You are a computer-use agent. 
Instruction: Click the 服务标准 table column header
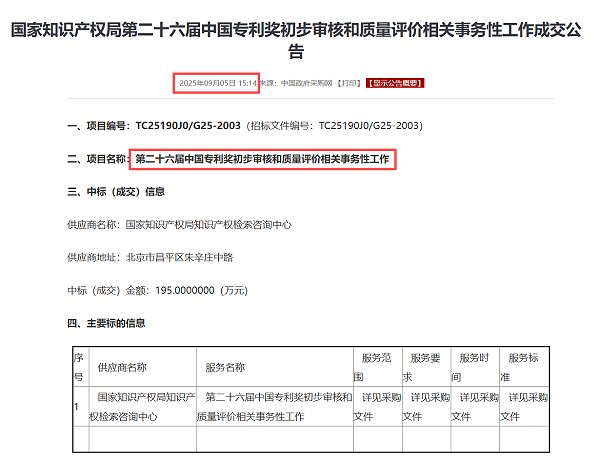(524, 367)
